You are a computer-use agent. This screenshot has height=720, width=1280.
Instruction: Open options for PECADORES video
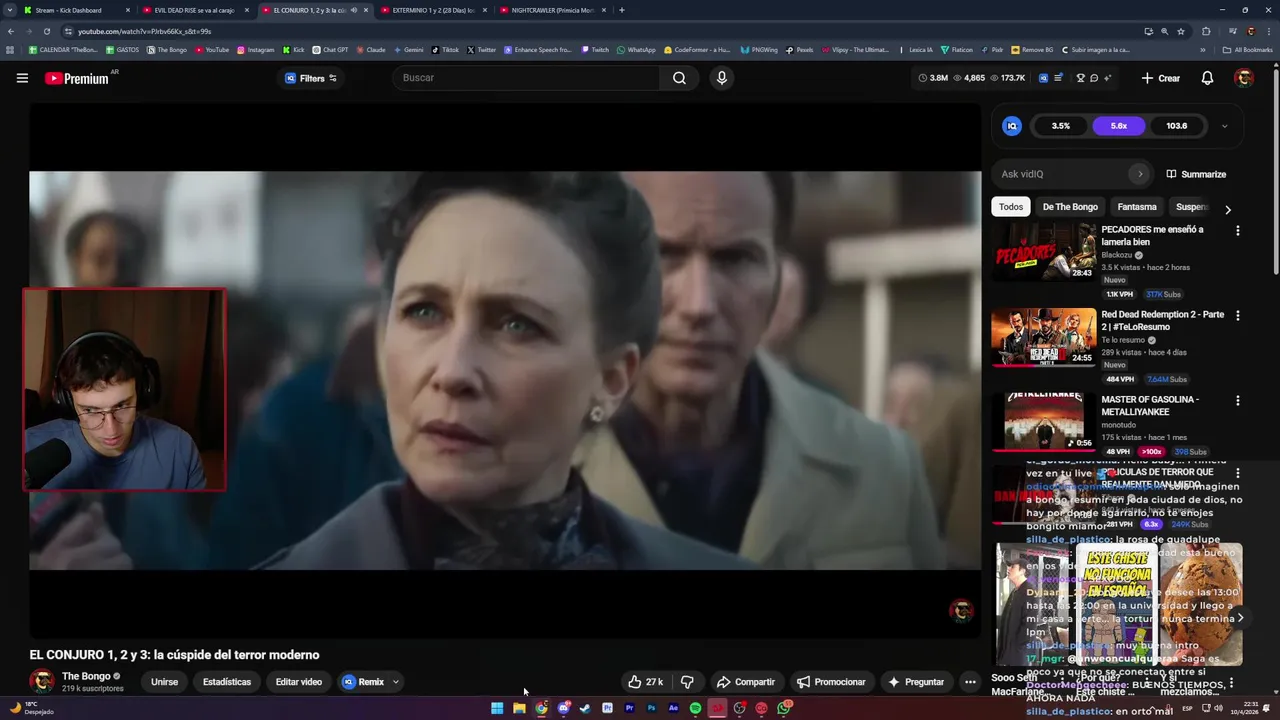[1238, 231]
